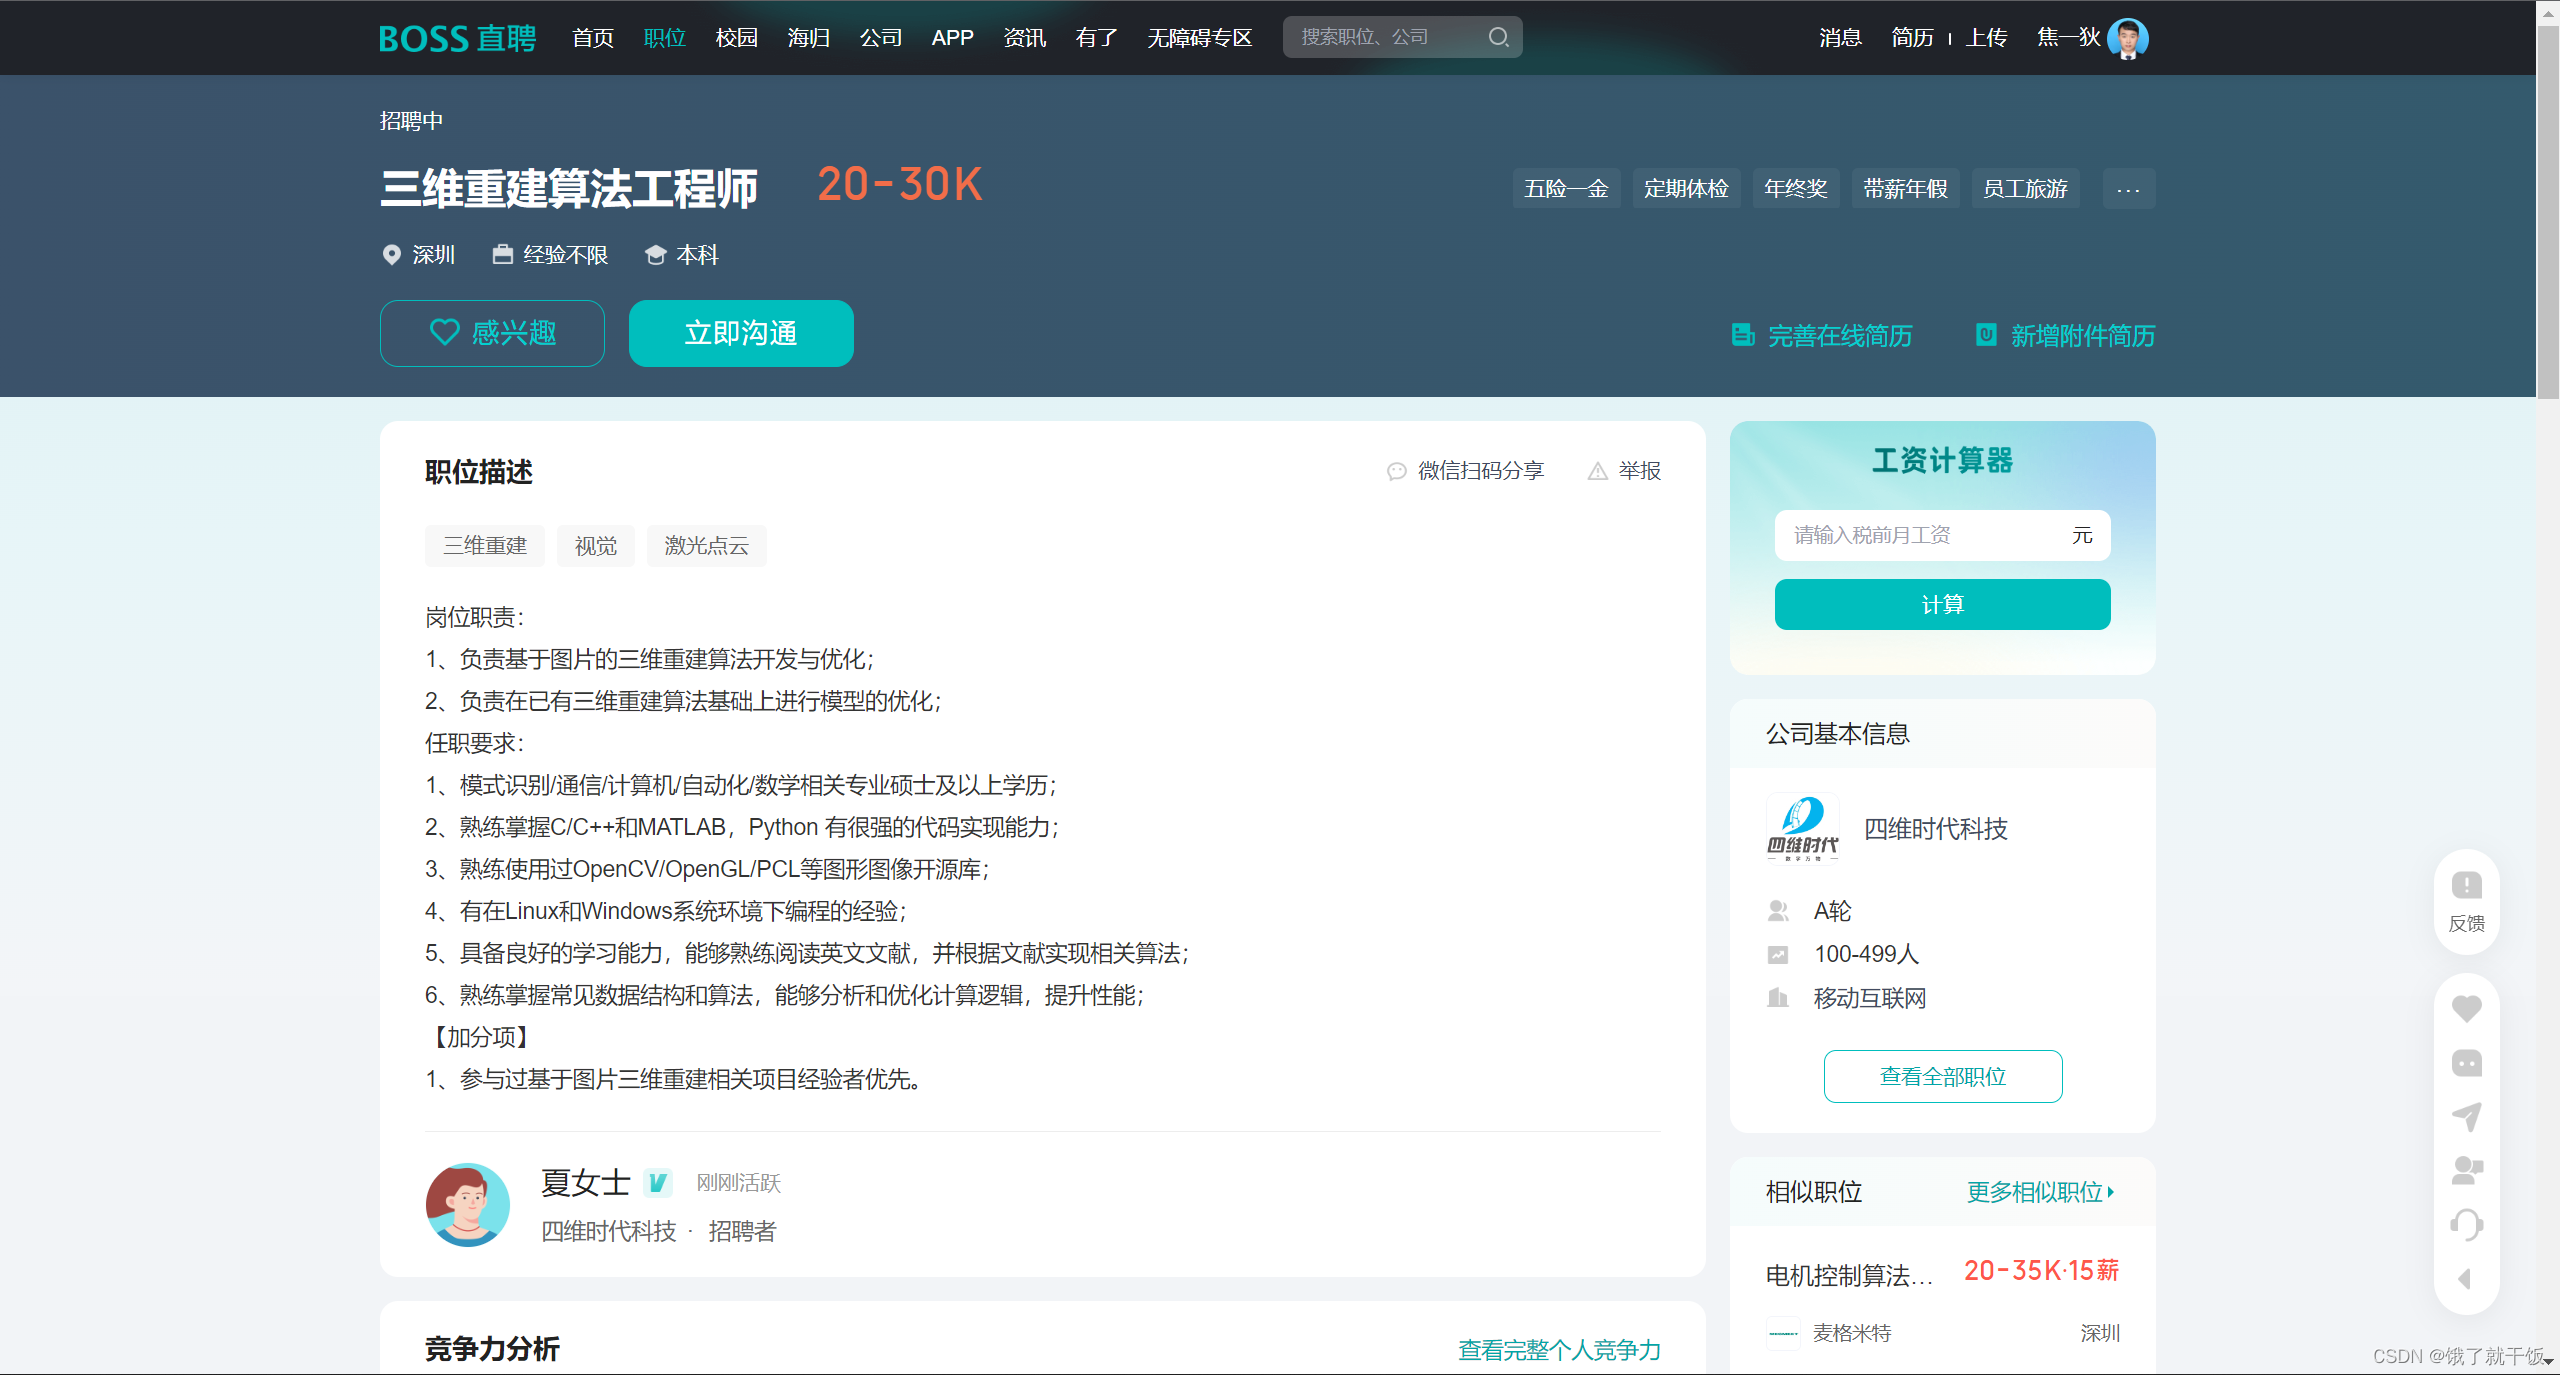
Task: Click the graduation cap icon beside 本科
Action: tap(656, 255)
